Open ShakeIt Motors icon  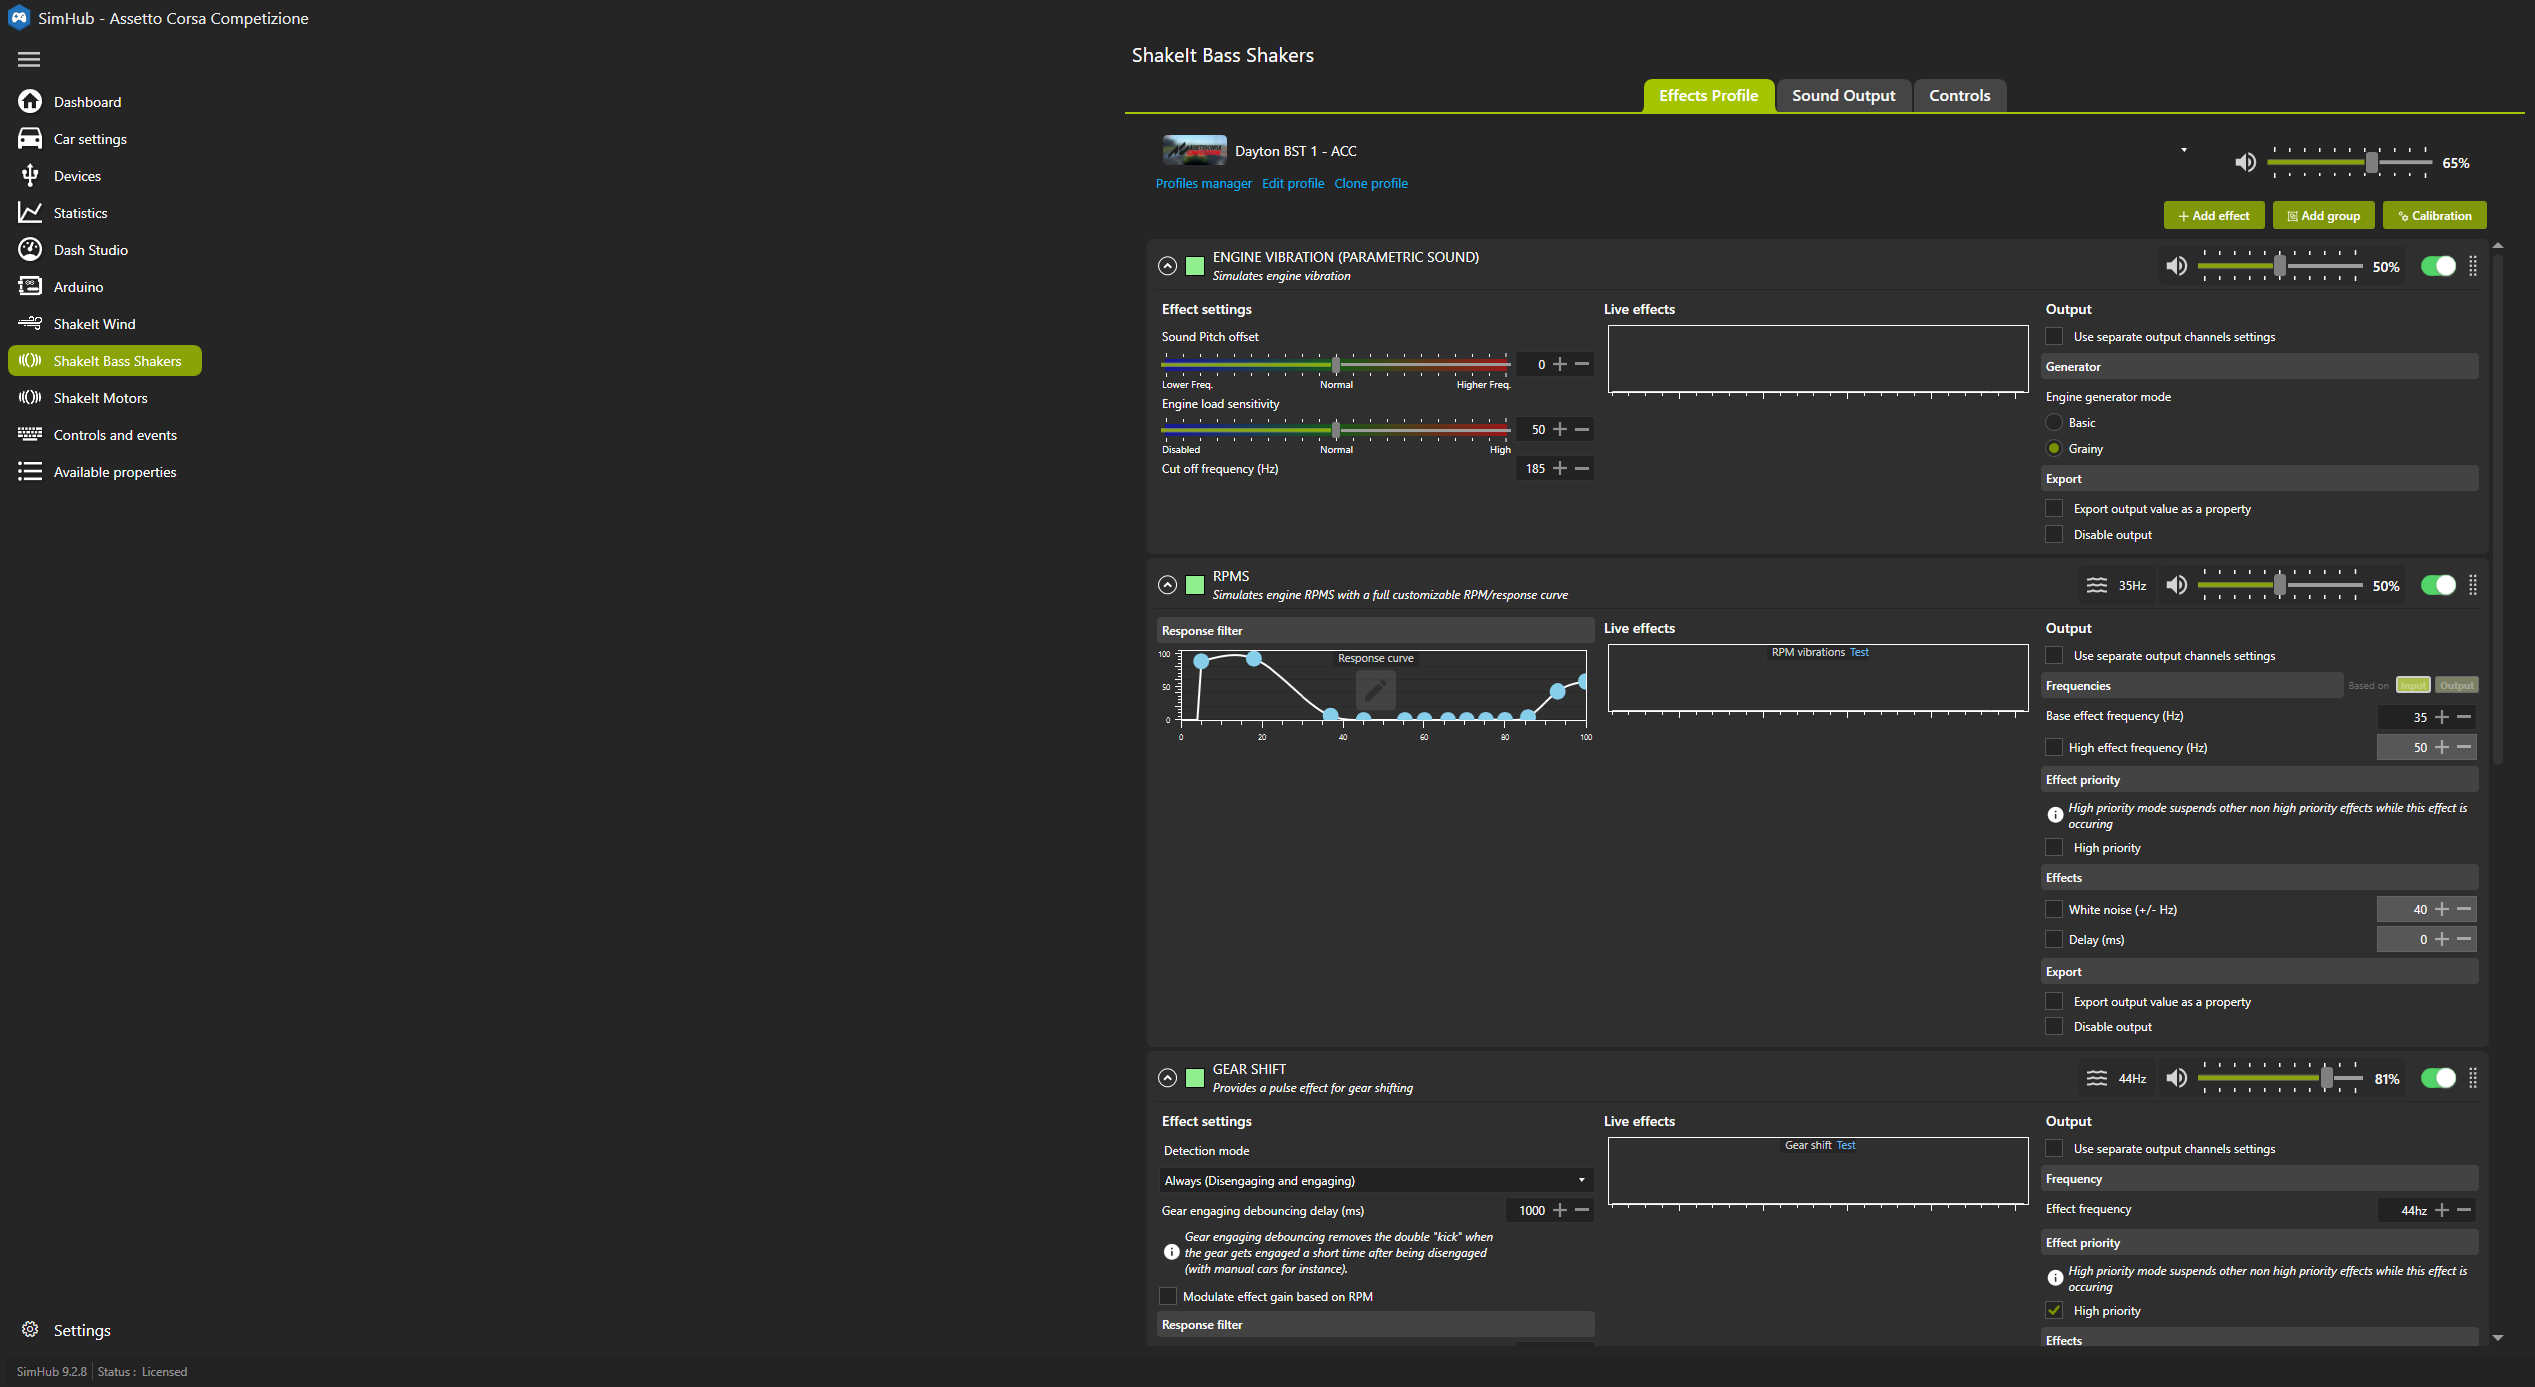(x=30, y=398)
